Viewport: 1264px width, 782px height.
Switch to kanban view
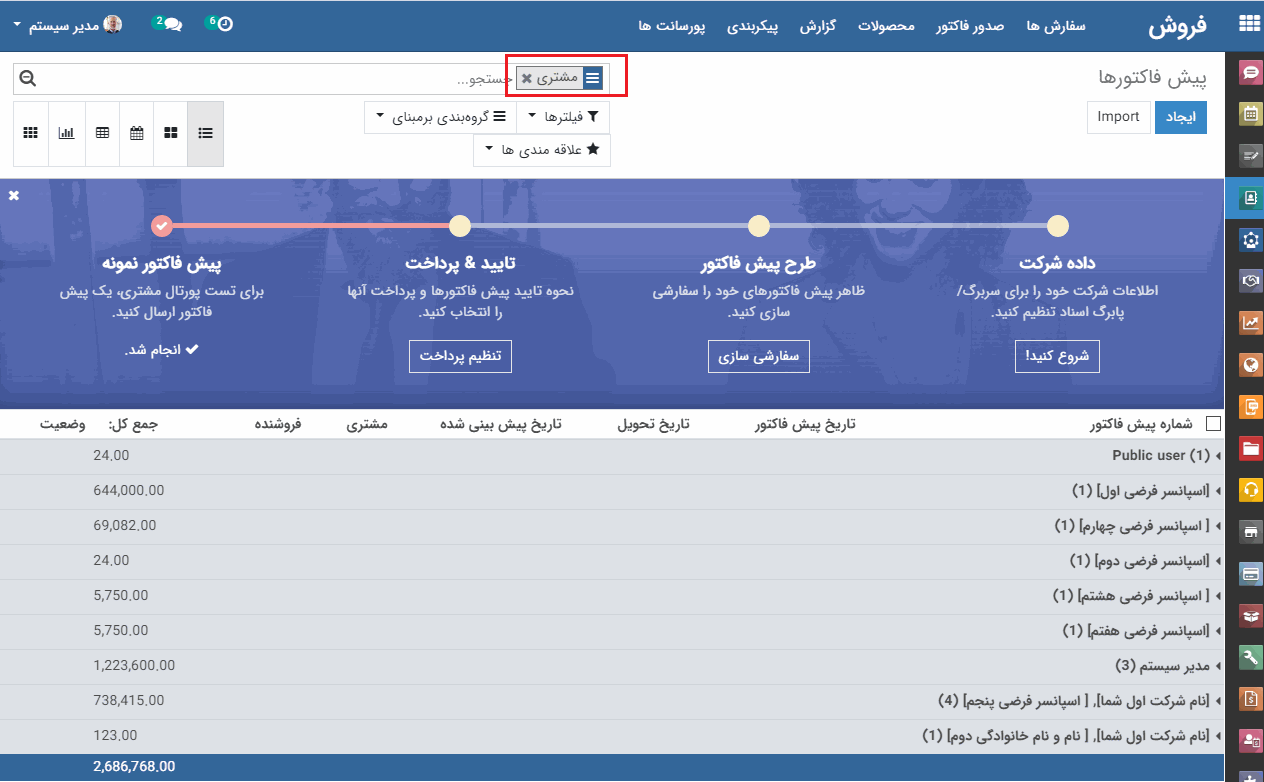click(171, 133)
